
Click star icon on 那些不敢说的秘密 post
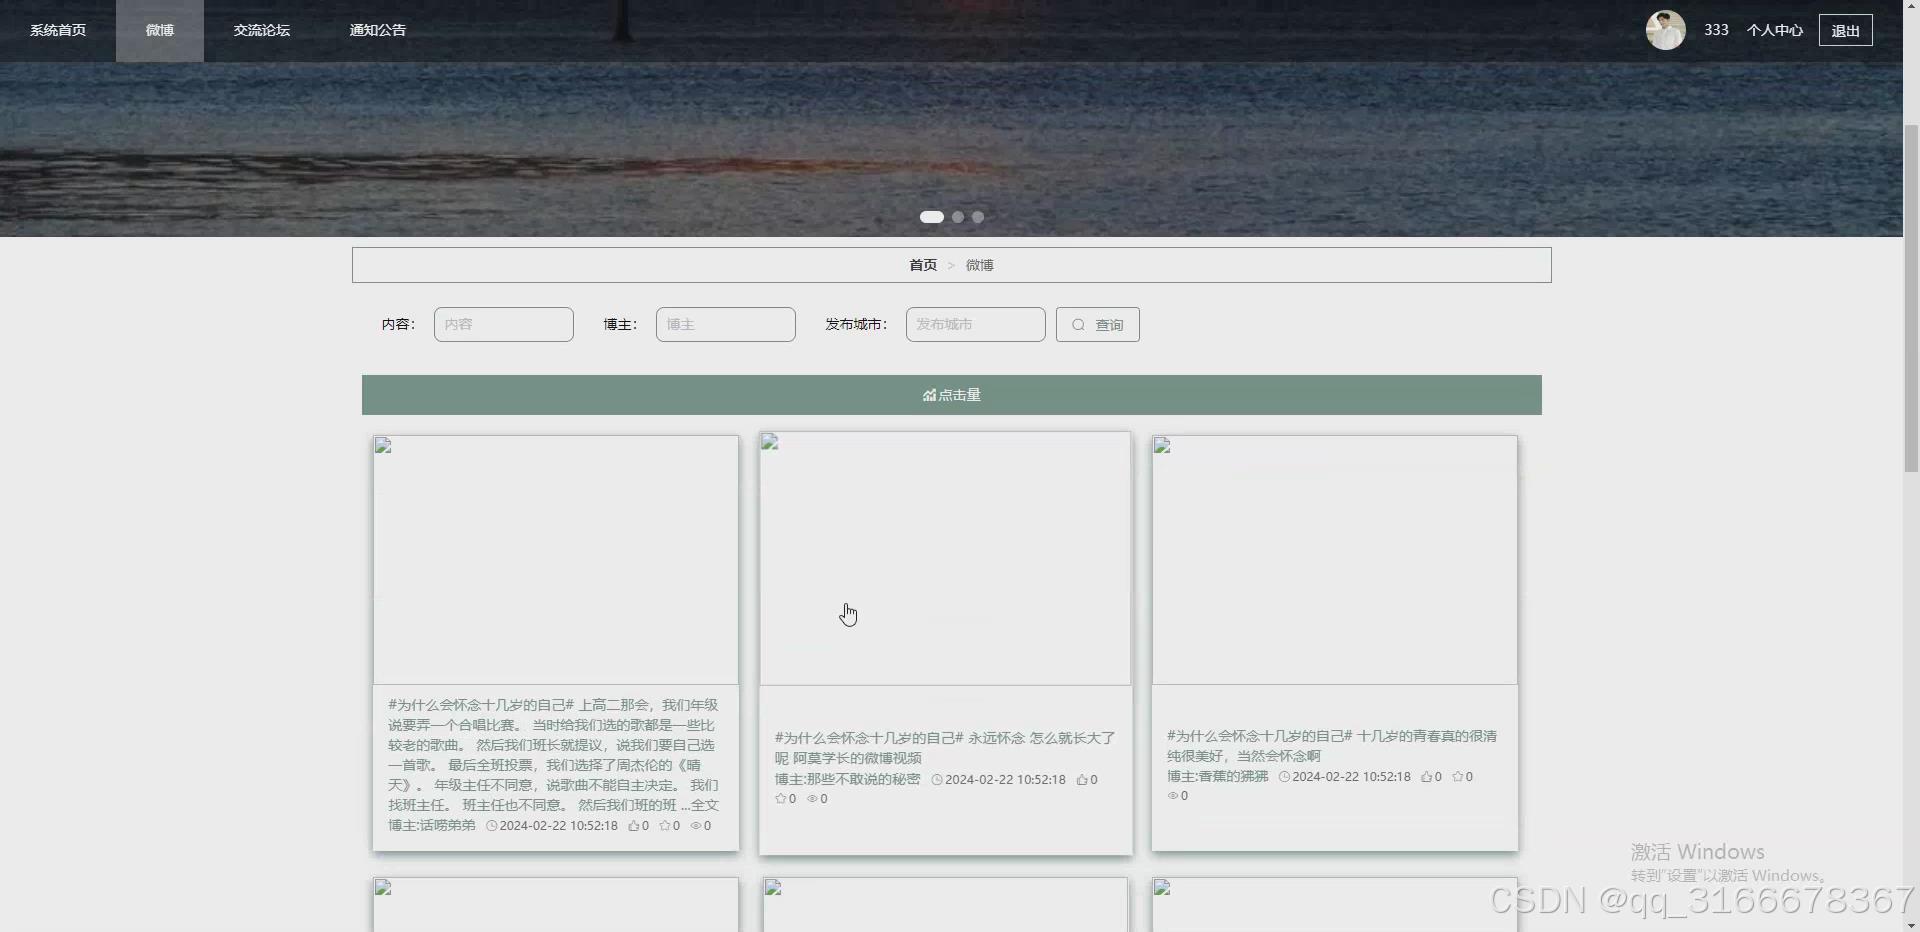781,799
